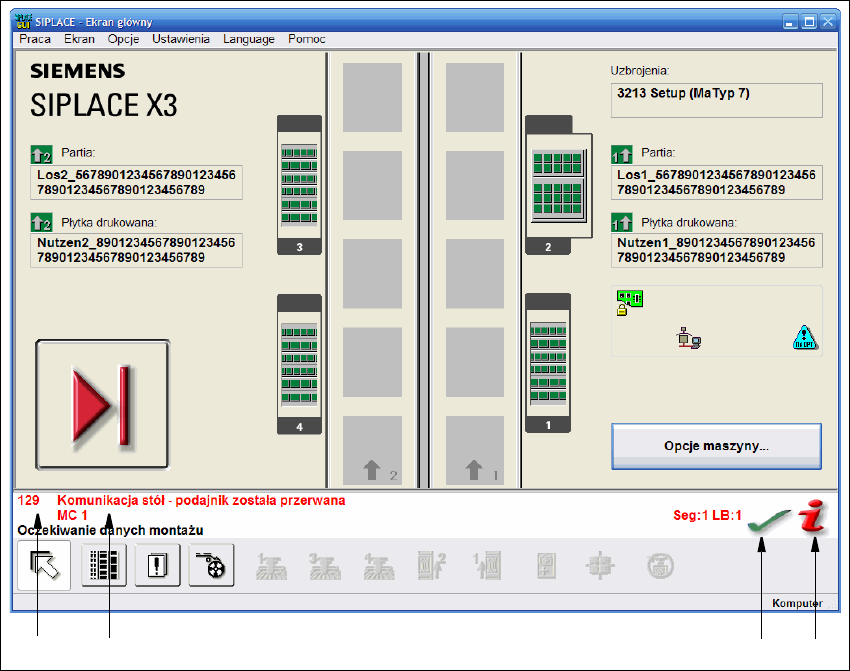Screen dimensions: 850x671
Task: Click the lane 1 Partia arrow icon
Action: [622, 154]
